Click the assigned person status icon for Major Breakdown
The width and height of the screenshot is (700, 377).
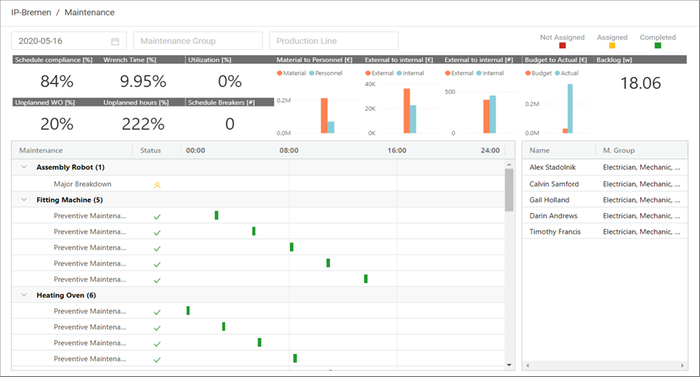pyautogui.click(x=157, y=184)
